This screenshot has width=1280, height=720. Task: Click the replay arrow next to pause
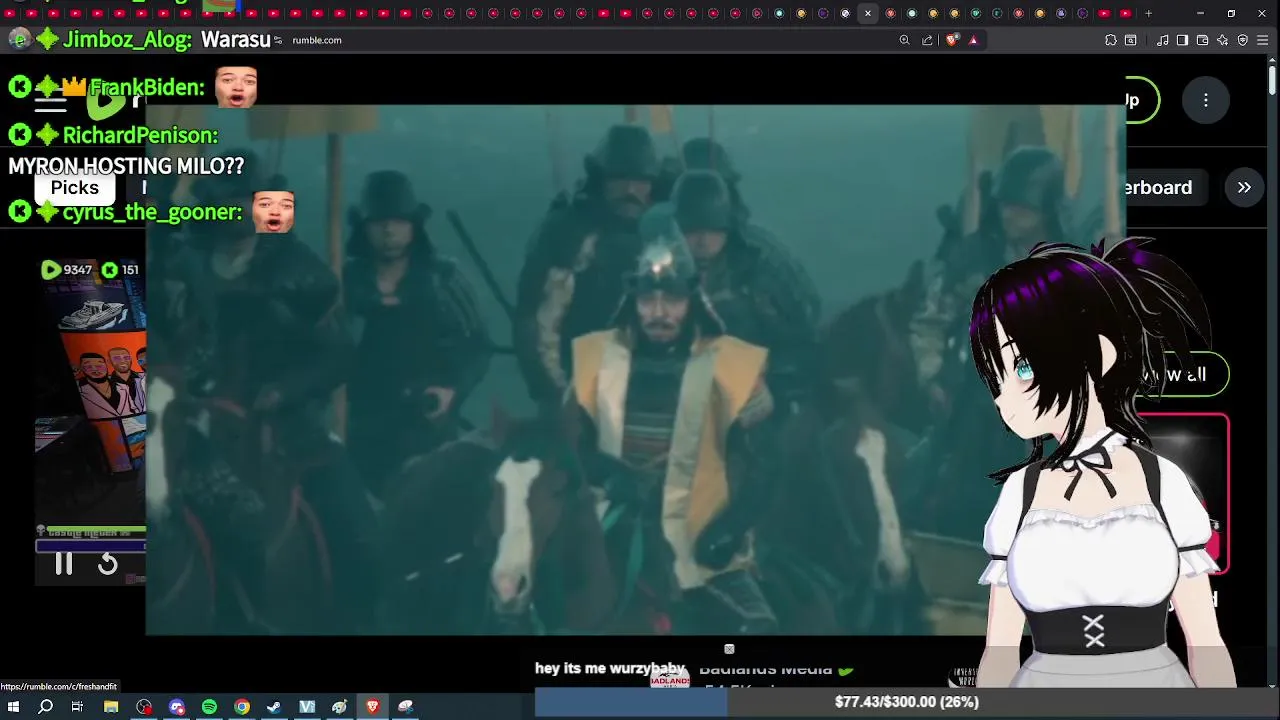[x=108, y=564]
